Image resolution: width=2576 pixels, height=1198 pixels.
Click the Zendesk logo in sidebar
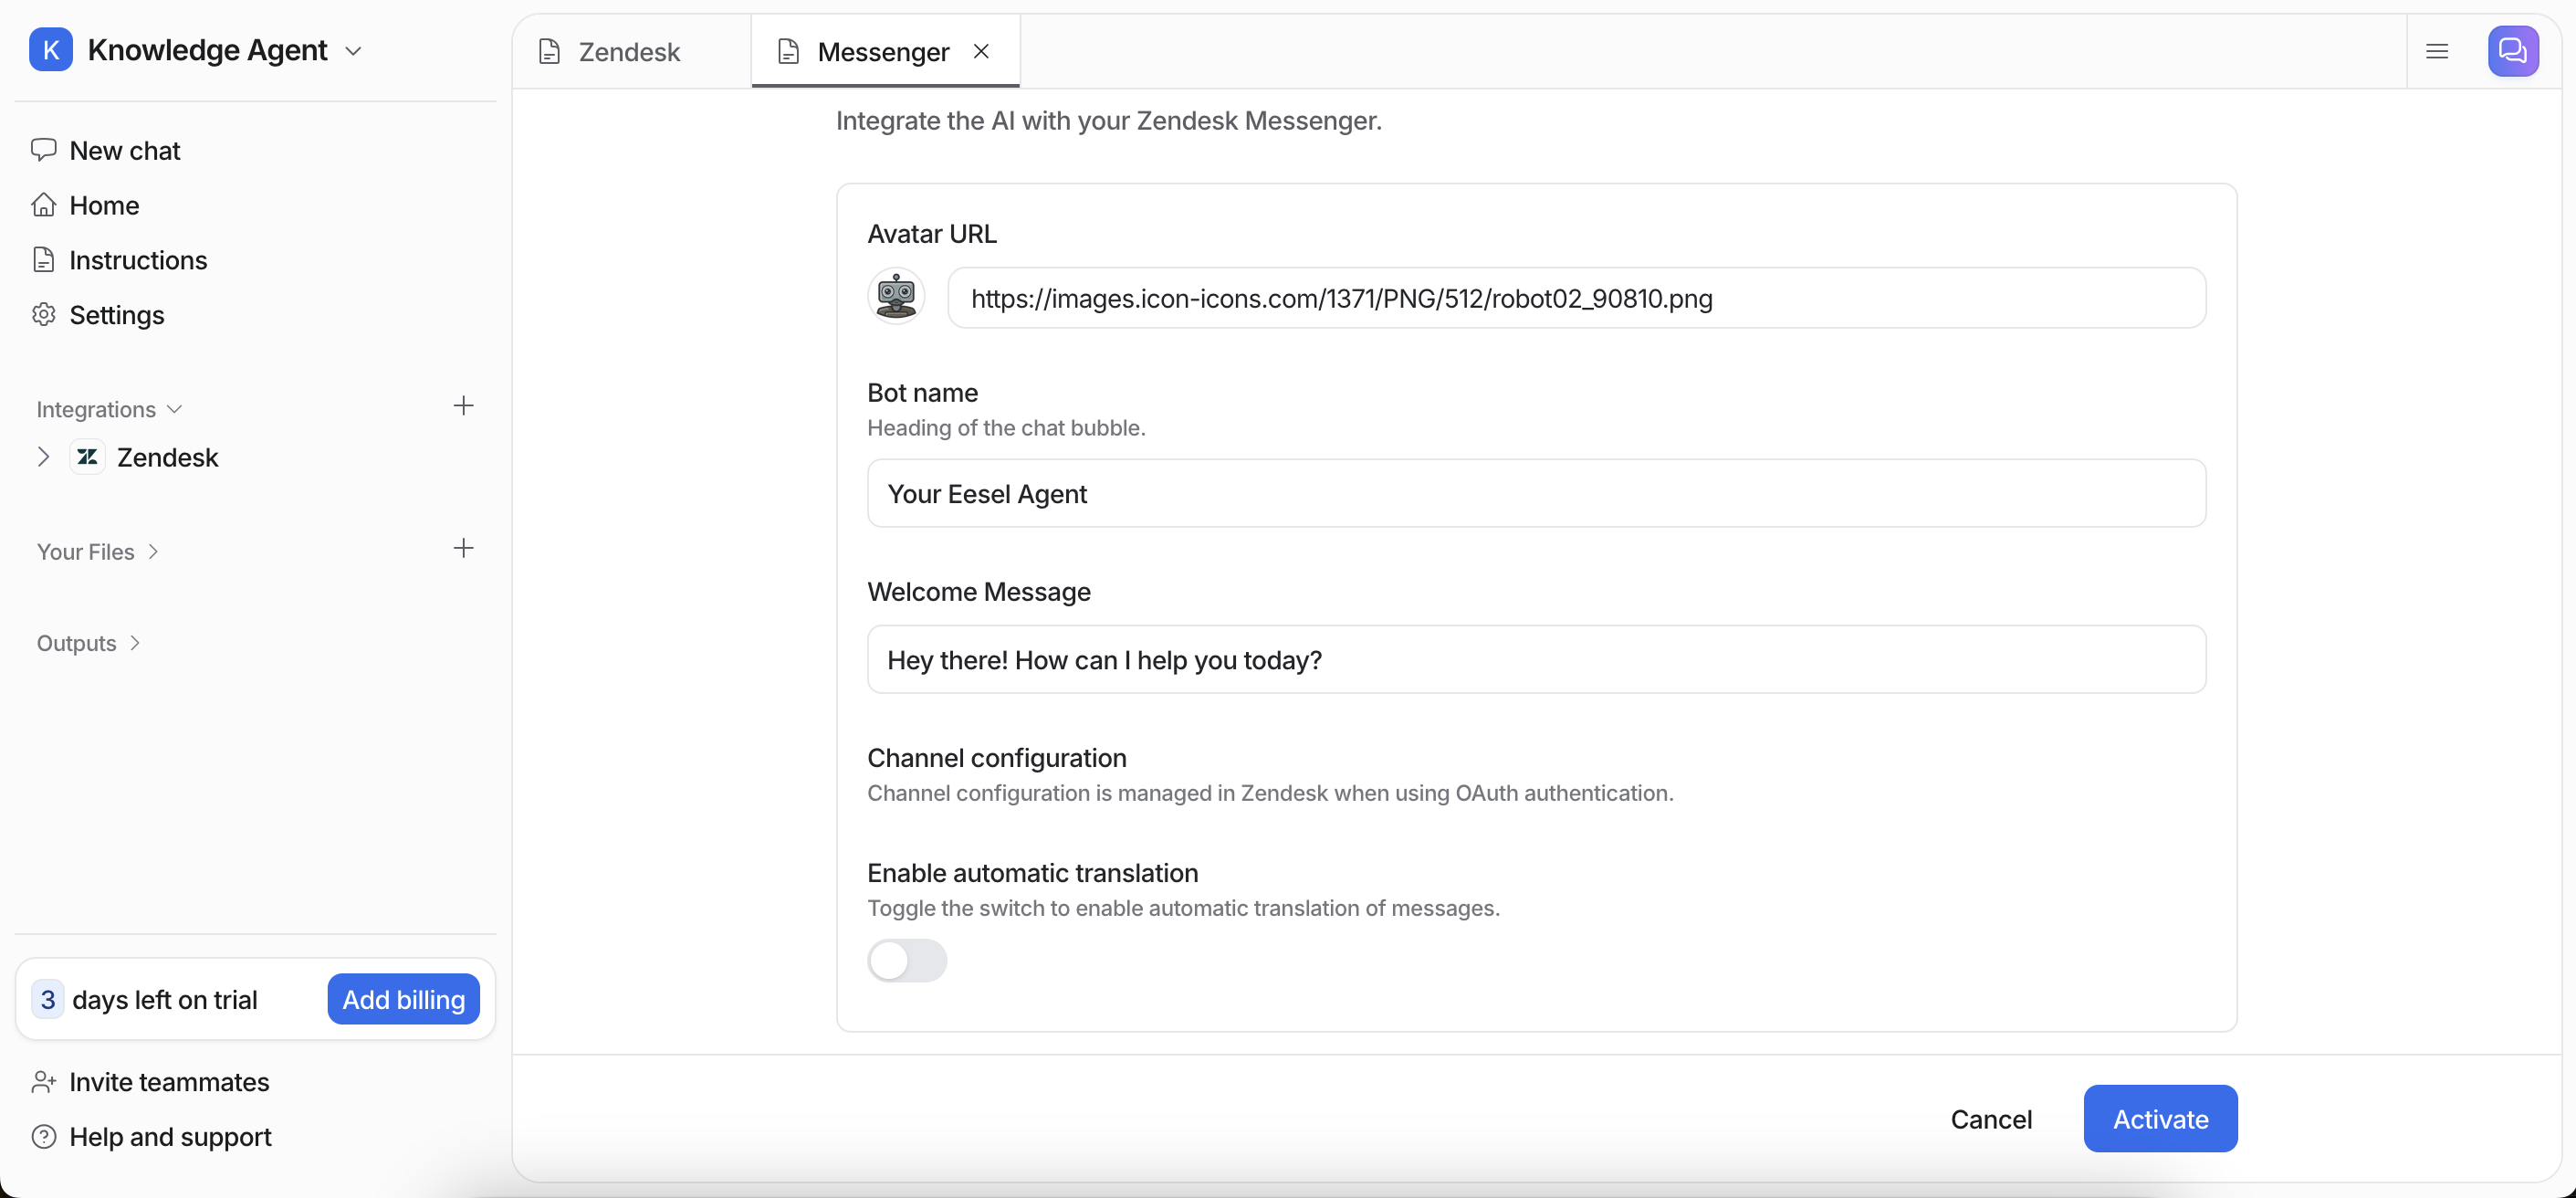coord(88,457)
